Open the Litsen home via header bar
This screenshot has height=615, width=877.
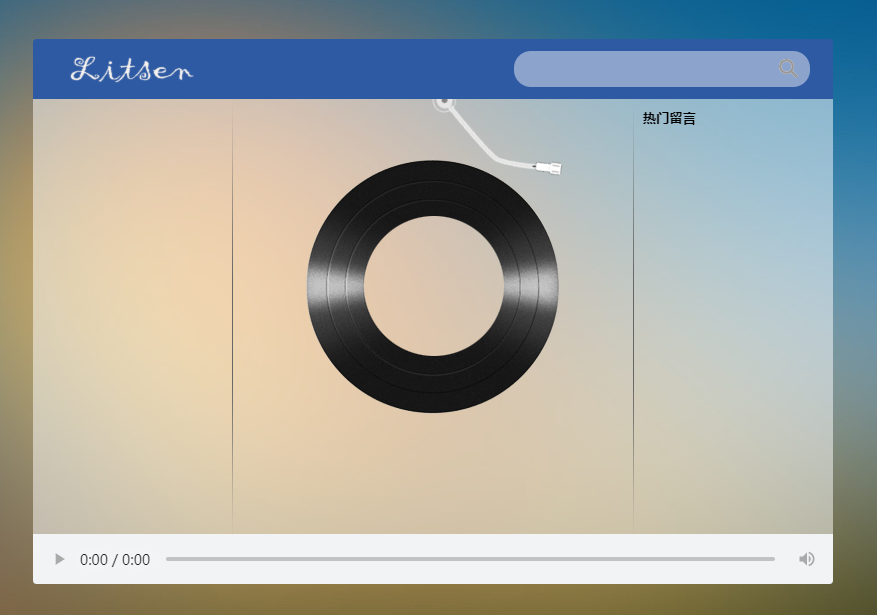click(x=131, y=69)
